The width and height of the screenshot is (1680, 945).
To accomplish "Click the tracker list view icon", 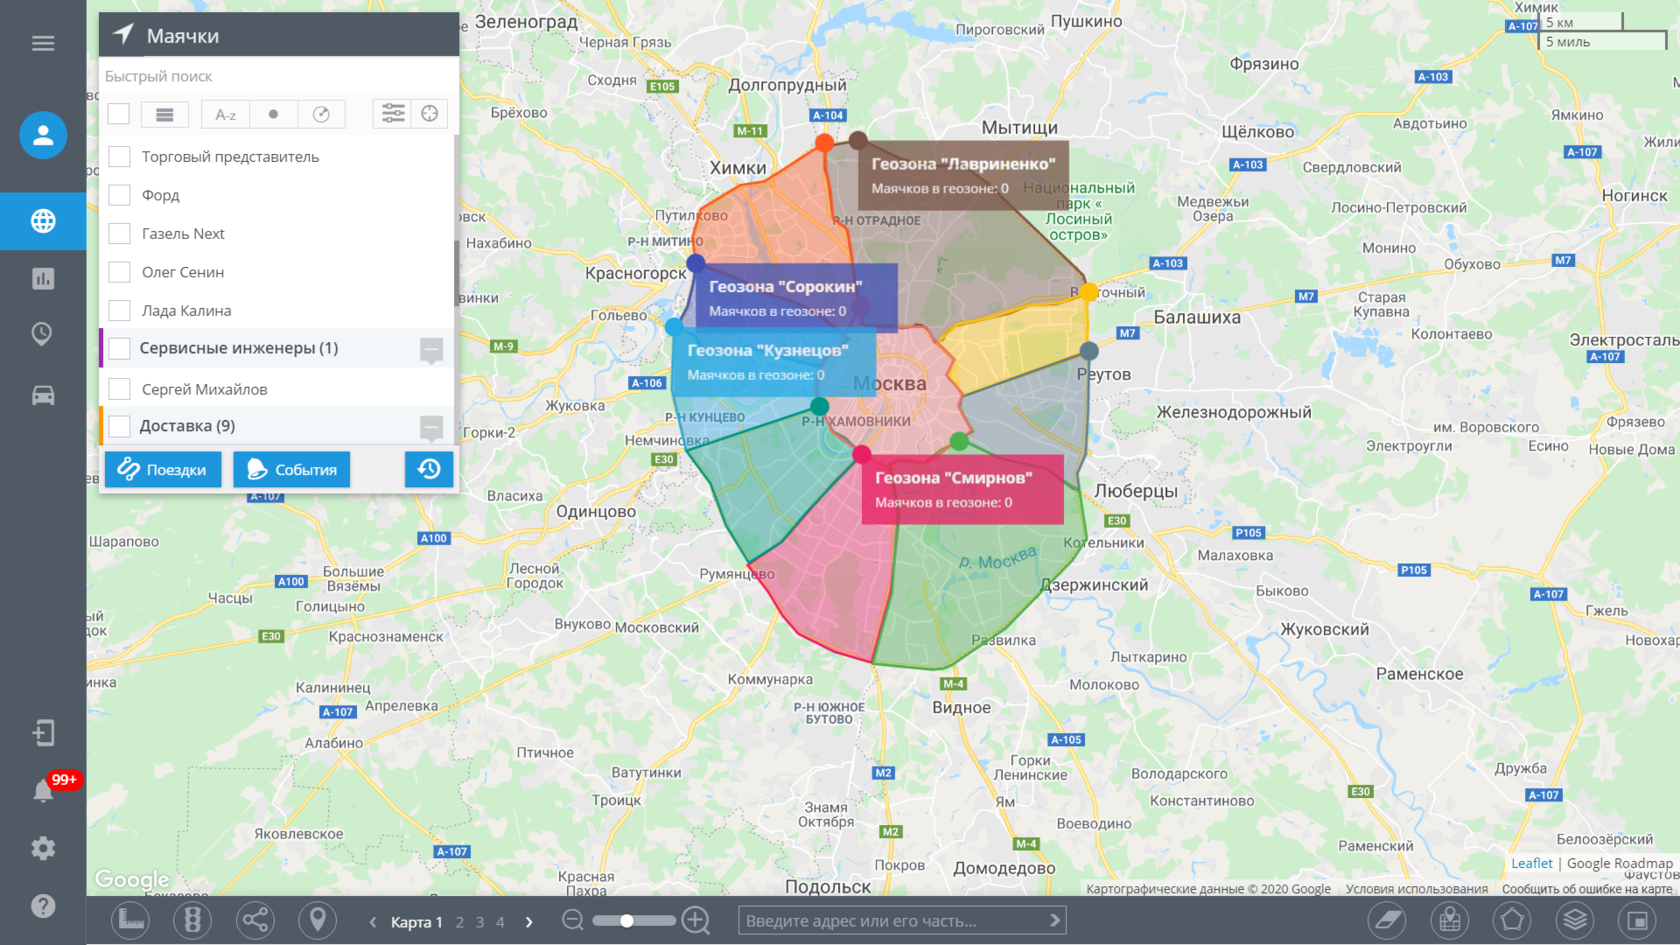I will click(x=165, y=114).
